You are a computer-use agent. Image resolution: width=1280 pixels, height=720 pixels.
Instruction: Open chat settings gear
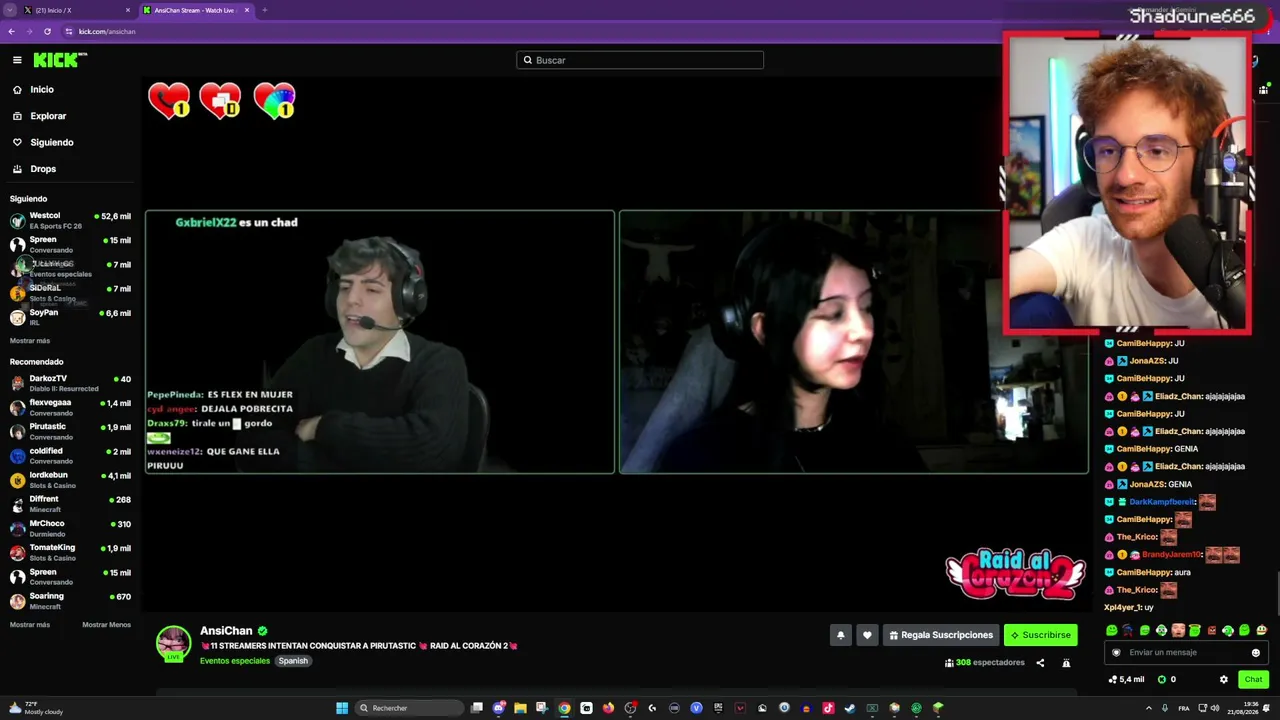[x=1223, y=680]
